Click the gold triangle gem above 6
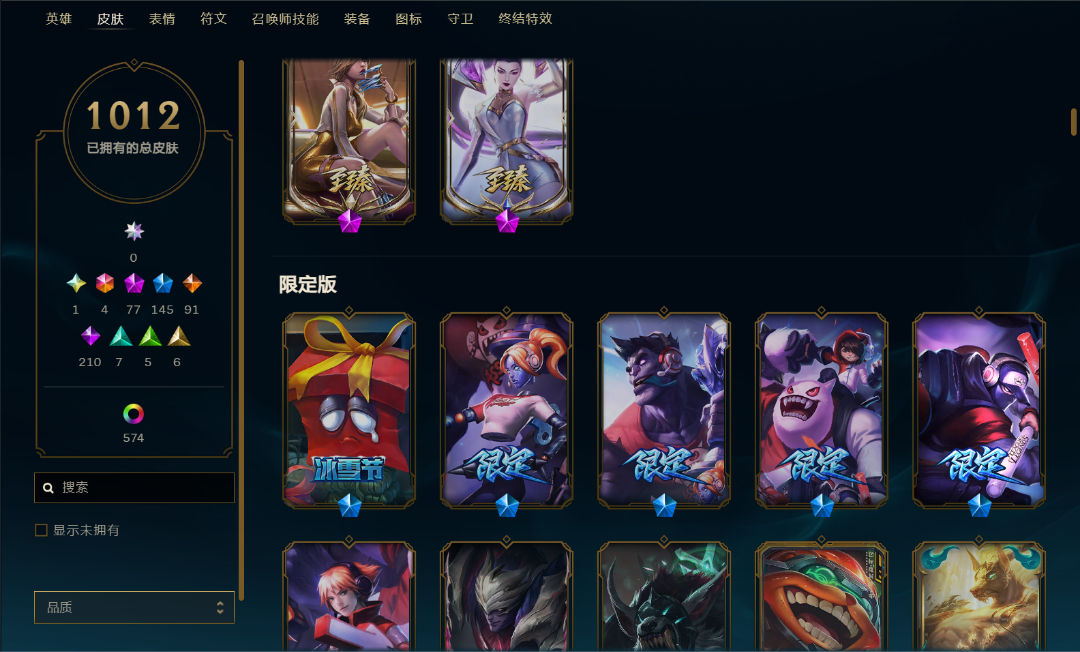 coord(179,336)
